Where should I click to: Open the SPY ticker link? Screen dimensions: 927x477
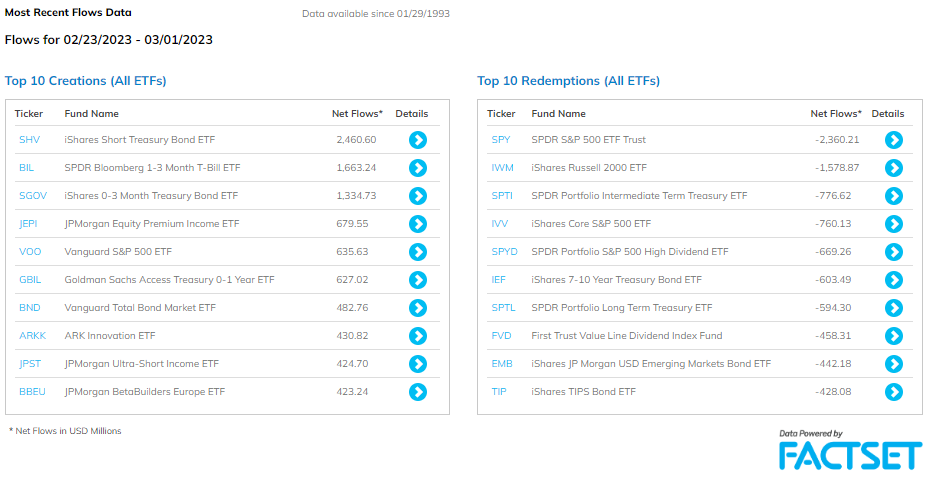pyautogui.click(x=501, y=140)
